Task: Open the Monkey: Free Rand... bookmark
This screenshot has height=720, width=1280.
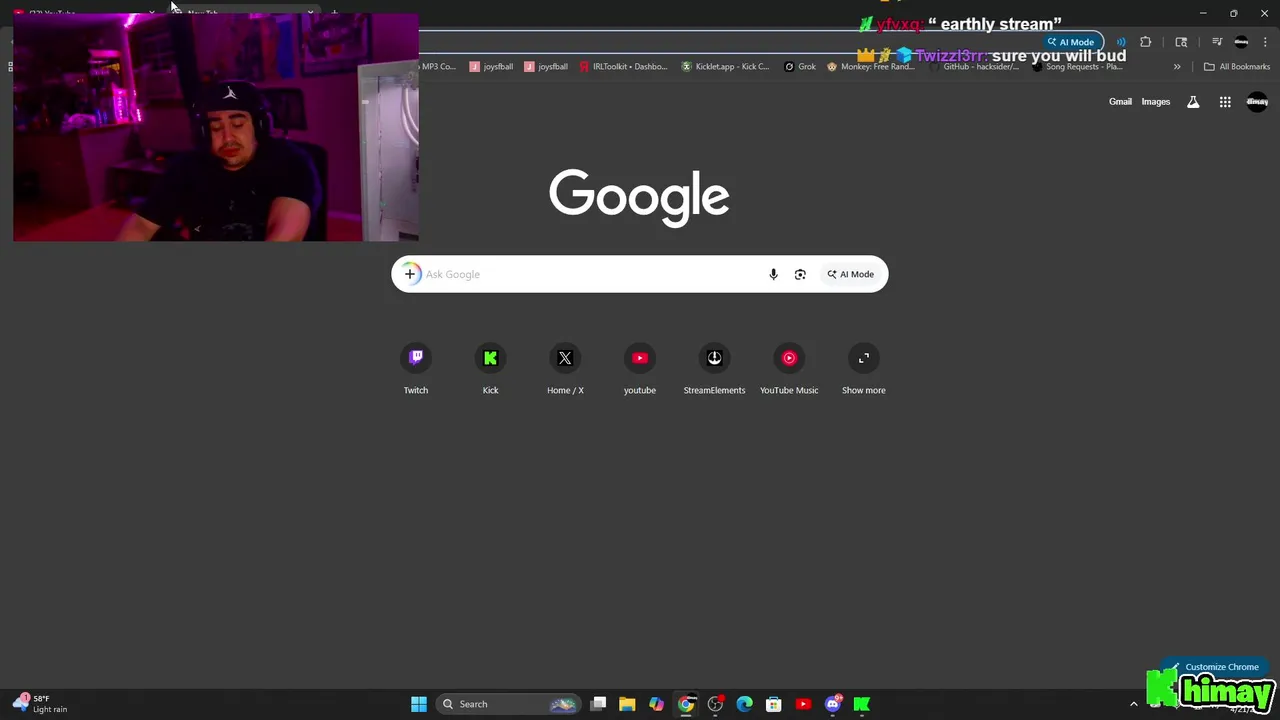Action: pos(871,67)
